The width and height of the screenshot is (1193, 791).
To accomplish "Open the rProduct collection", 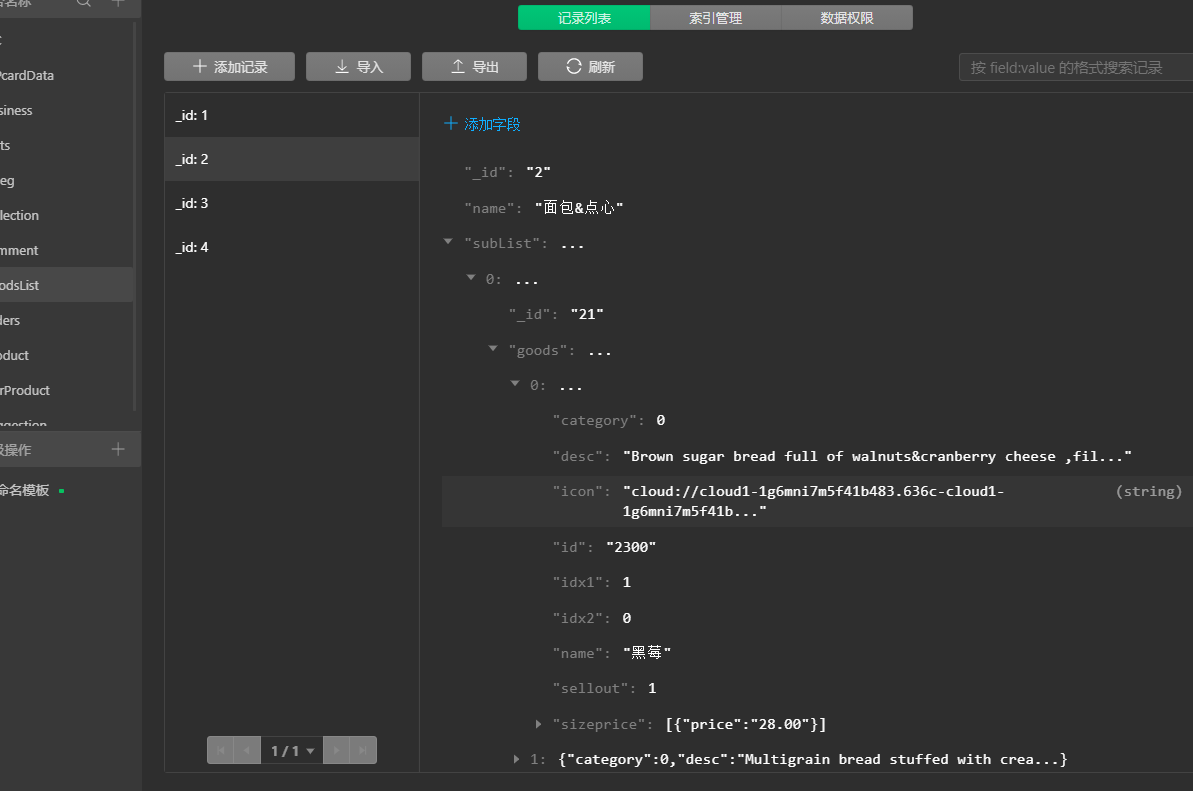I will pyautogui.click(x=66, y=390).
